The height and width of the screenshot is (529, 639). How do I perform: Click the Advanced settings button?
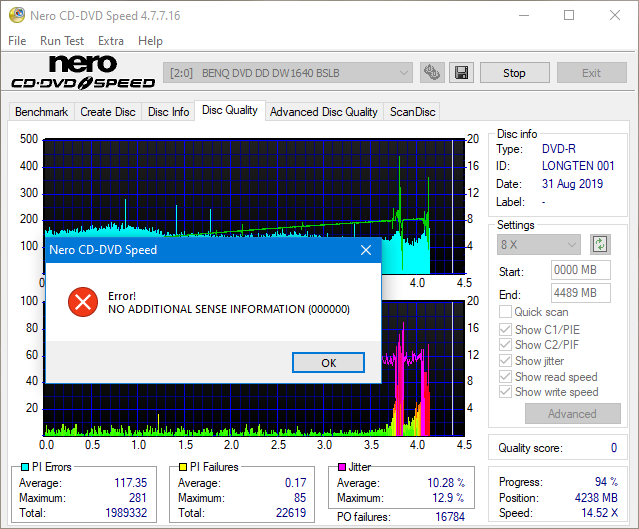pos(573,414)
